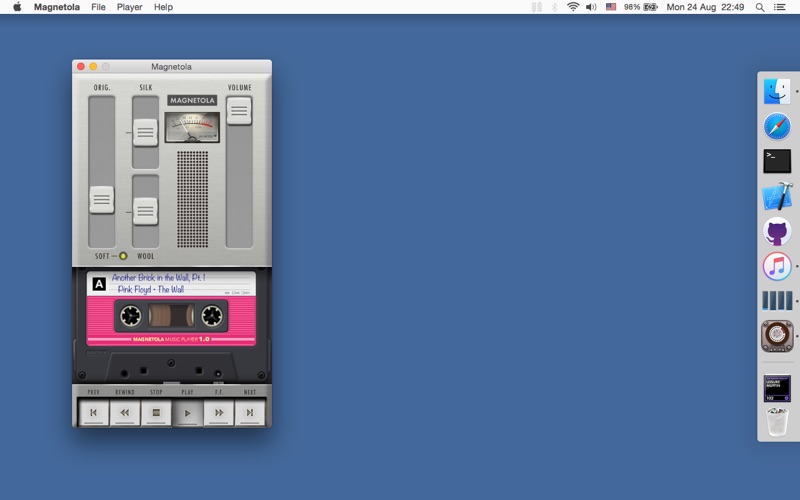Open Notification Center

pyautogui.click(x=780, y=7)
